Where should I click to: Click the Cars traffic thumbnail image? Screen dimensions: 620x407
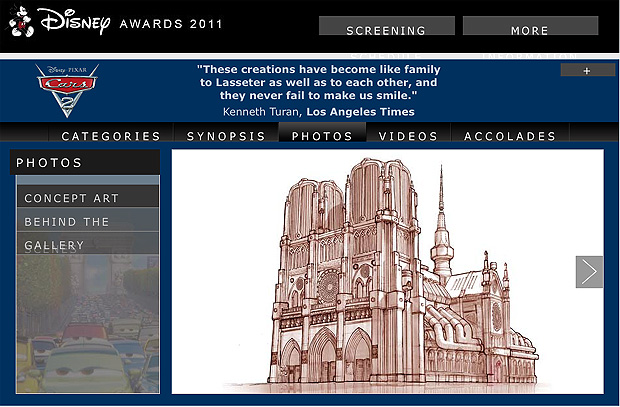(x=88, y=324)
